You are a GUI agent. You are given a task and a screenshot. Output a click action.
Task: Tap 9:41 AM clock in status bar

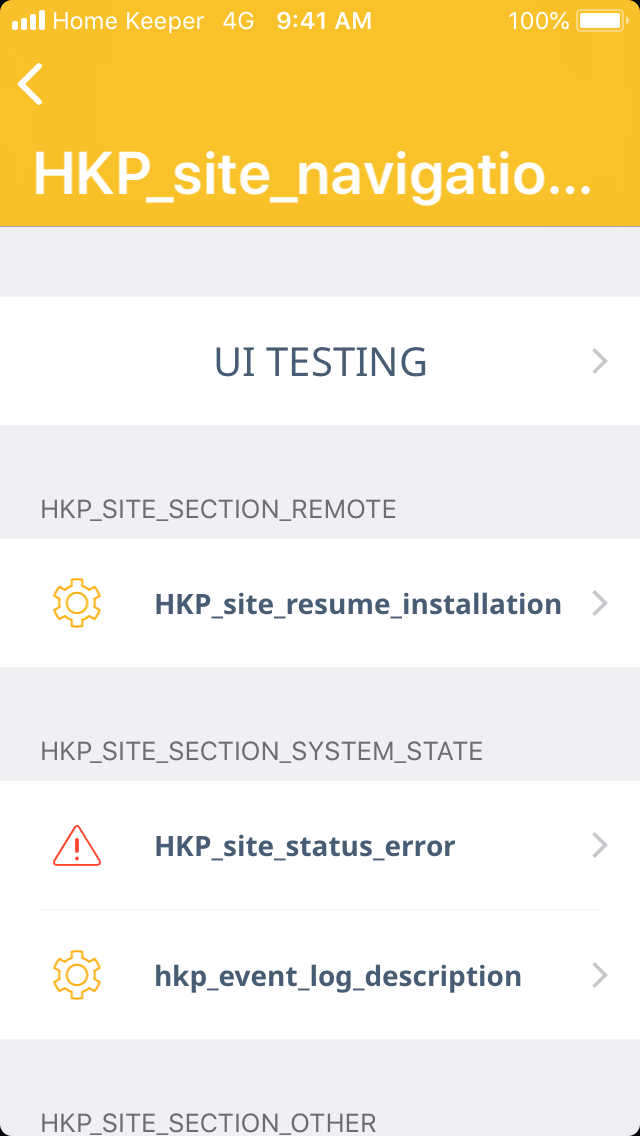(324, 20)
